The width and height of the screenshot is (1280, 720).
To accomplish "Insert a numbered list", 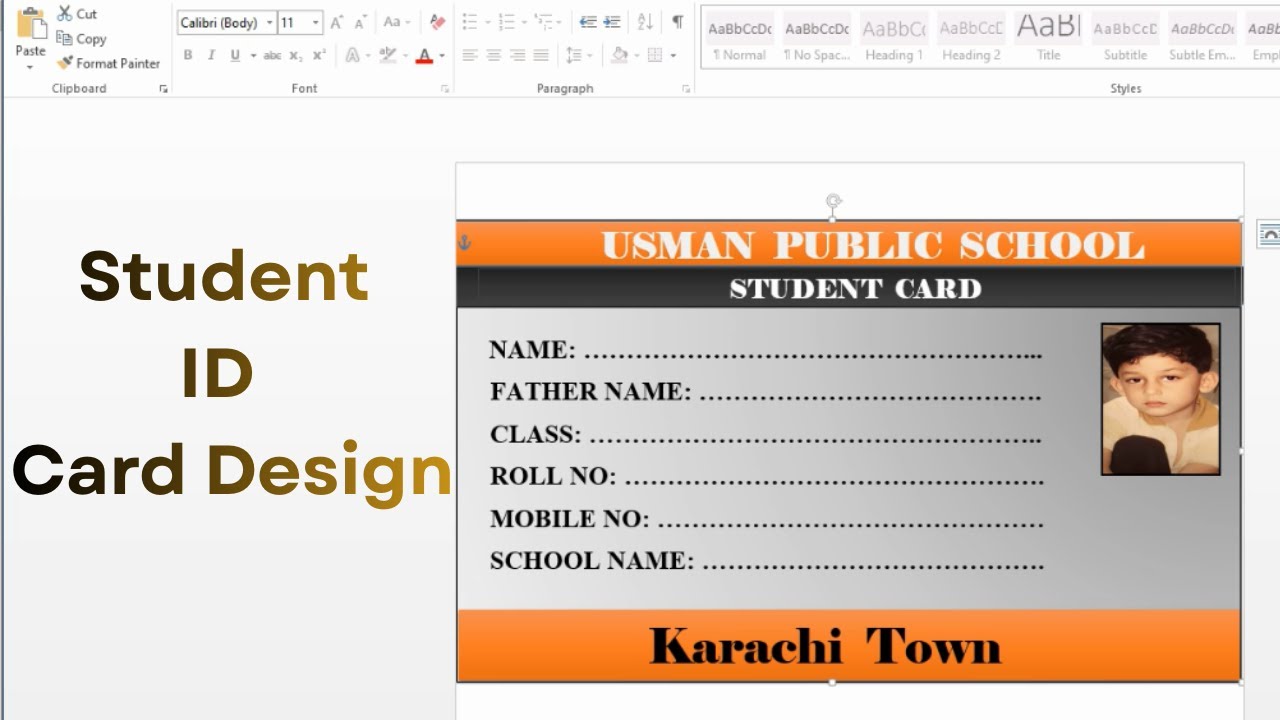I will coord(507,22).
